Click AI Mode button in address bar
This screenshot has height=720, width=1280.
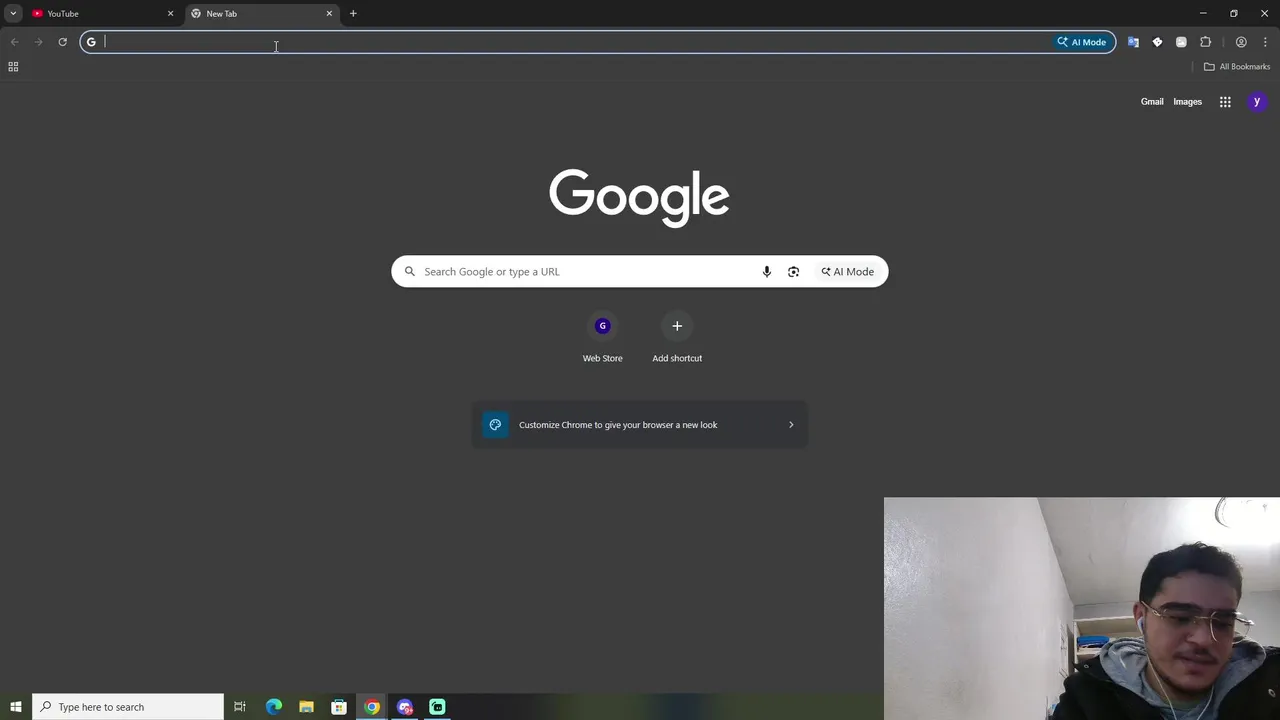pos(1082,42)
